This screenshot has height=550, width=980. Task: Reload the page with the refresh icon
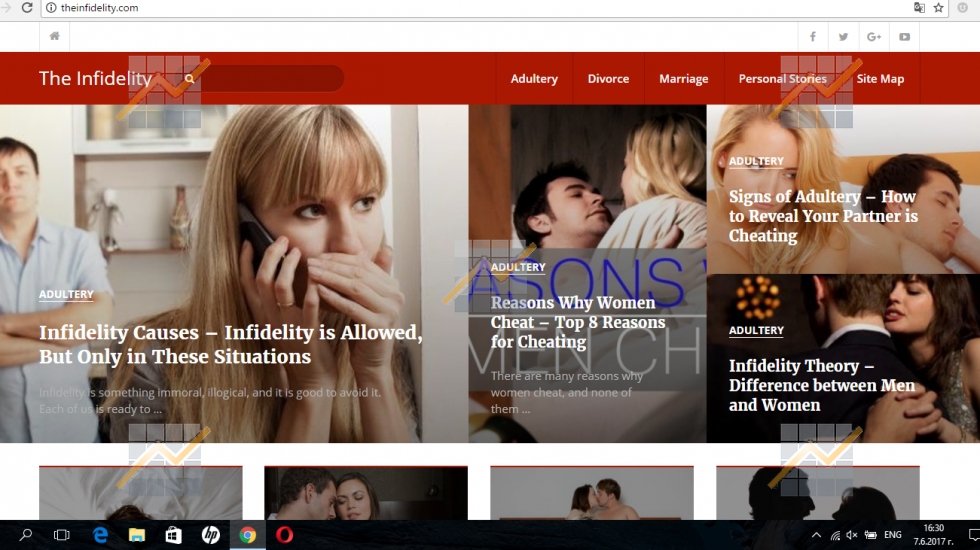[x=27, y=8]
